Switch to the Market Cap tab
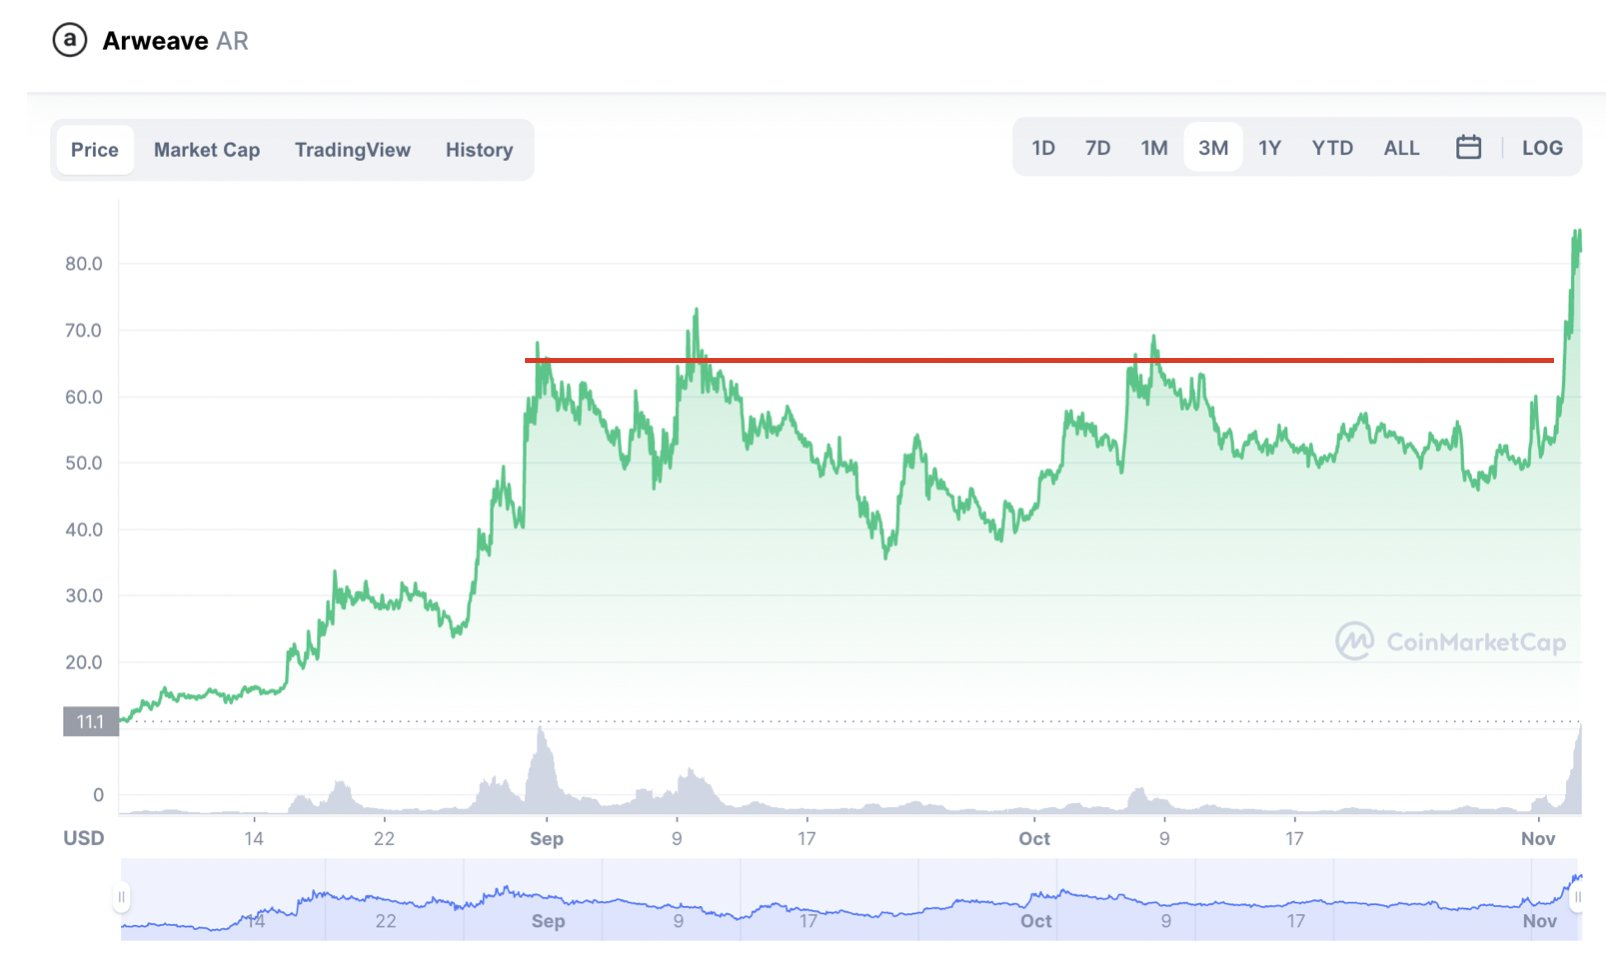This screenshot has height=954, width=1606. (207, 150)
